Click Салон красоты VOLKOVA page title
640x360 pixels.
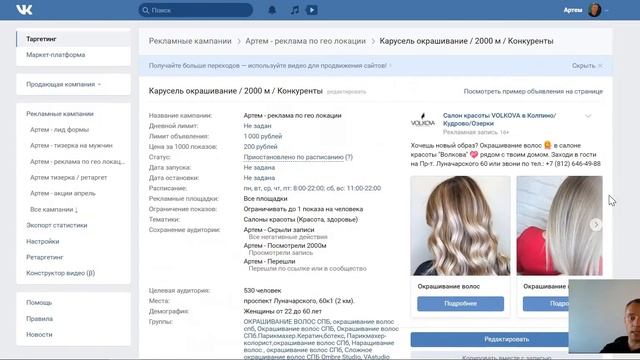(x=500, y=120)
